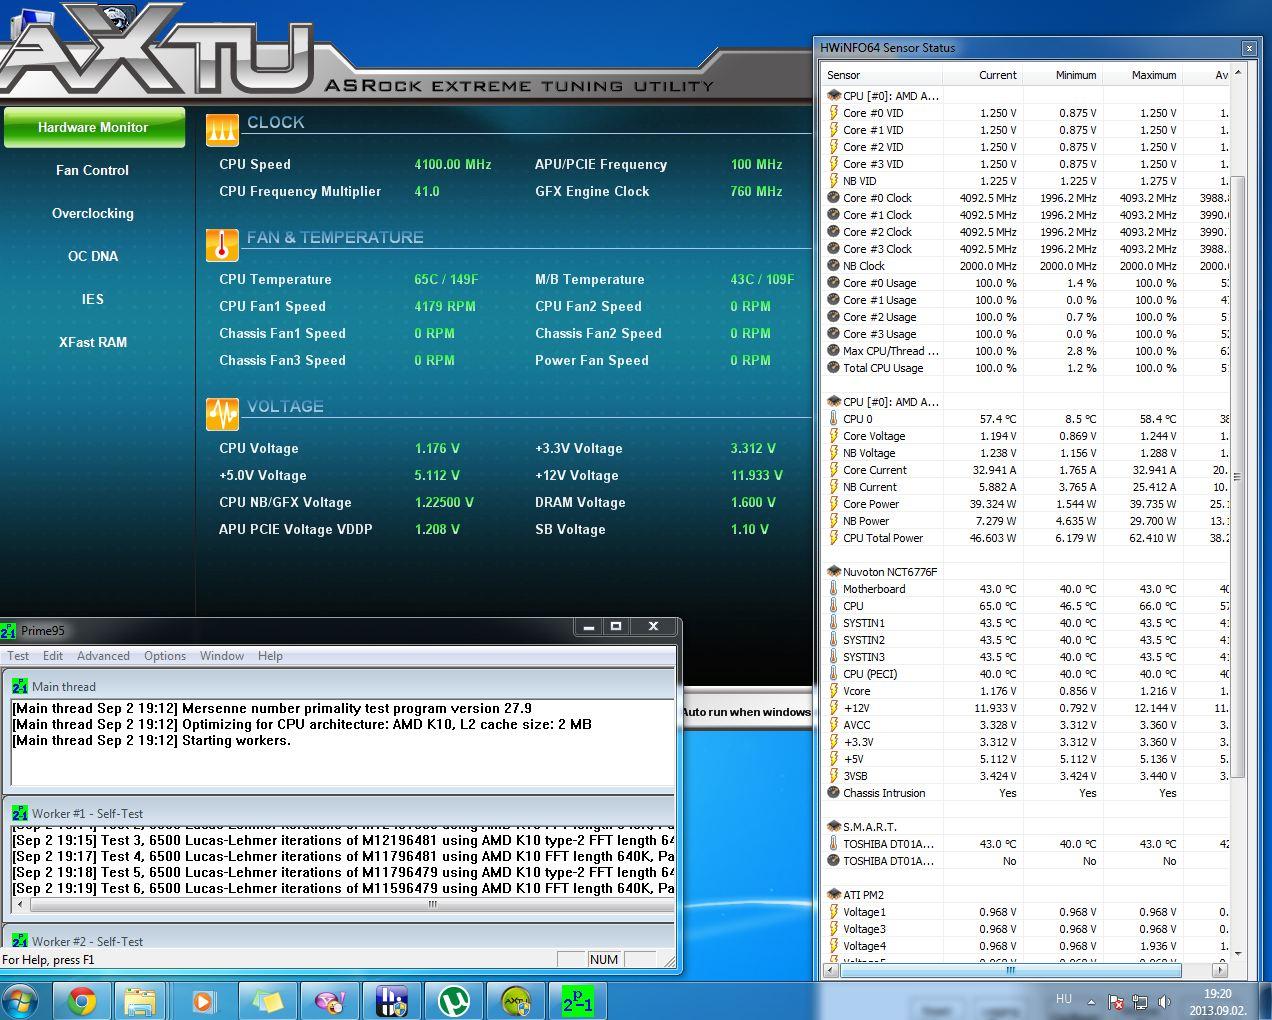1272x1020 pixels.
Task: Switch to AXTU via its taskbar icon
Action: coord(517,1001)
